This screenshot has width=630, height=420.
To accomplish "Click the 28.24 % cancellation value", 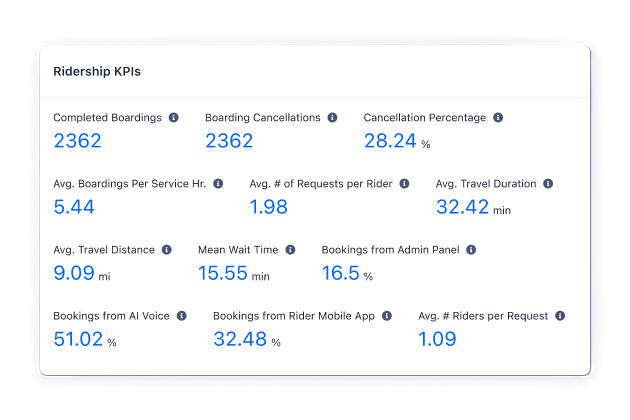I will (397, 141).
